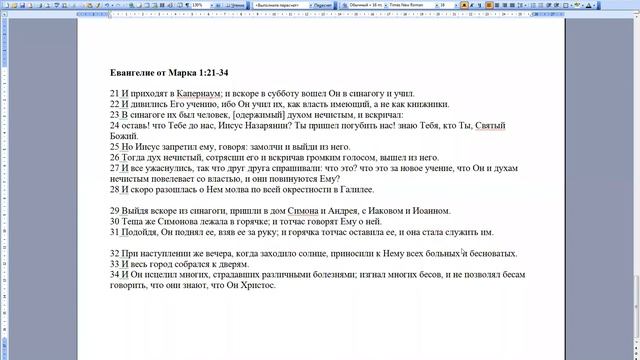Paste with the clipboard icon
The width and height of the screenshot is (640, 360).
[x=89, y=5]
